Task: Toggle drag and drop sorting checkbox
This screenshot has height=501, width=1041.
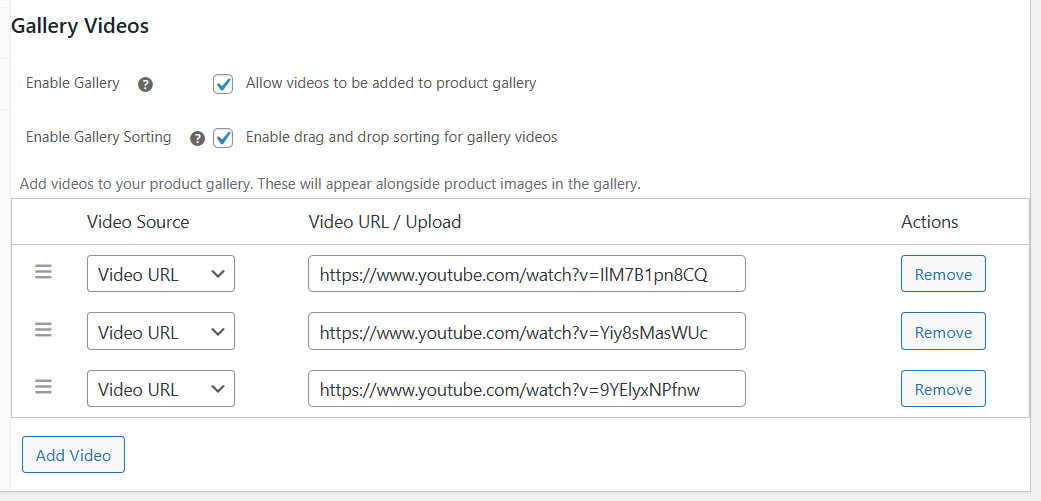Action: pos(223,138)
